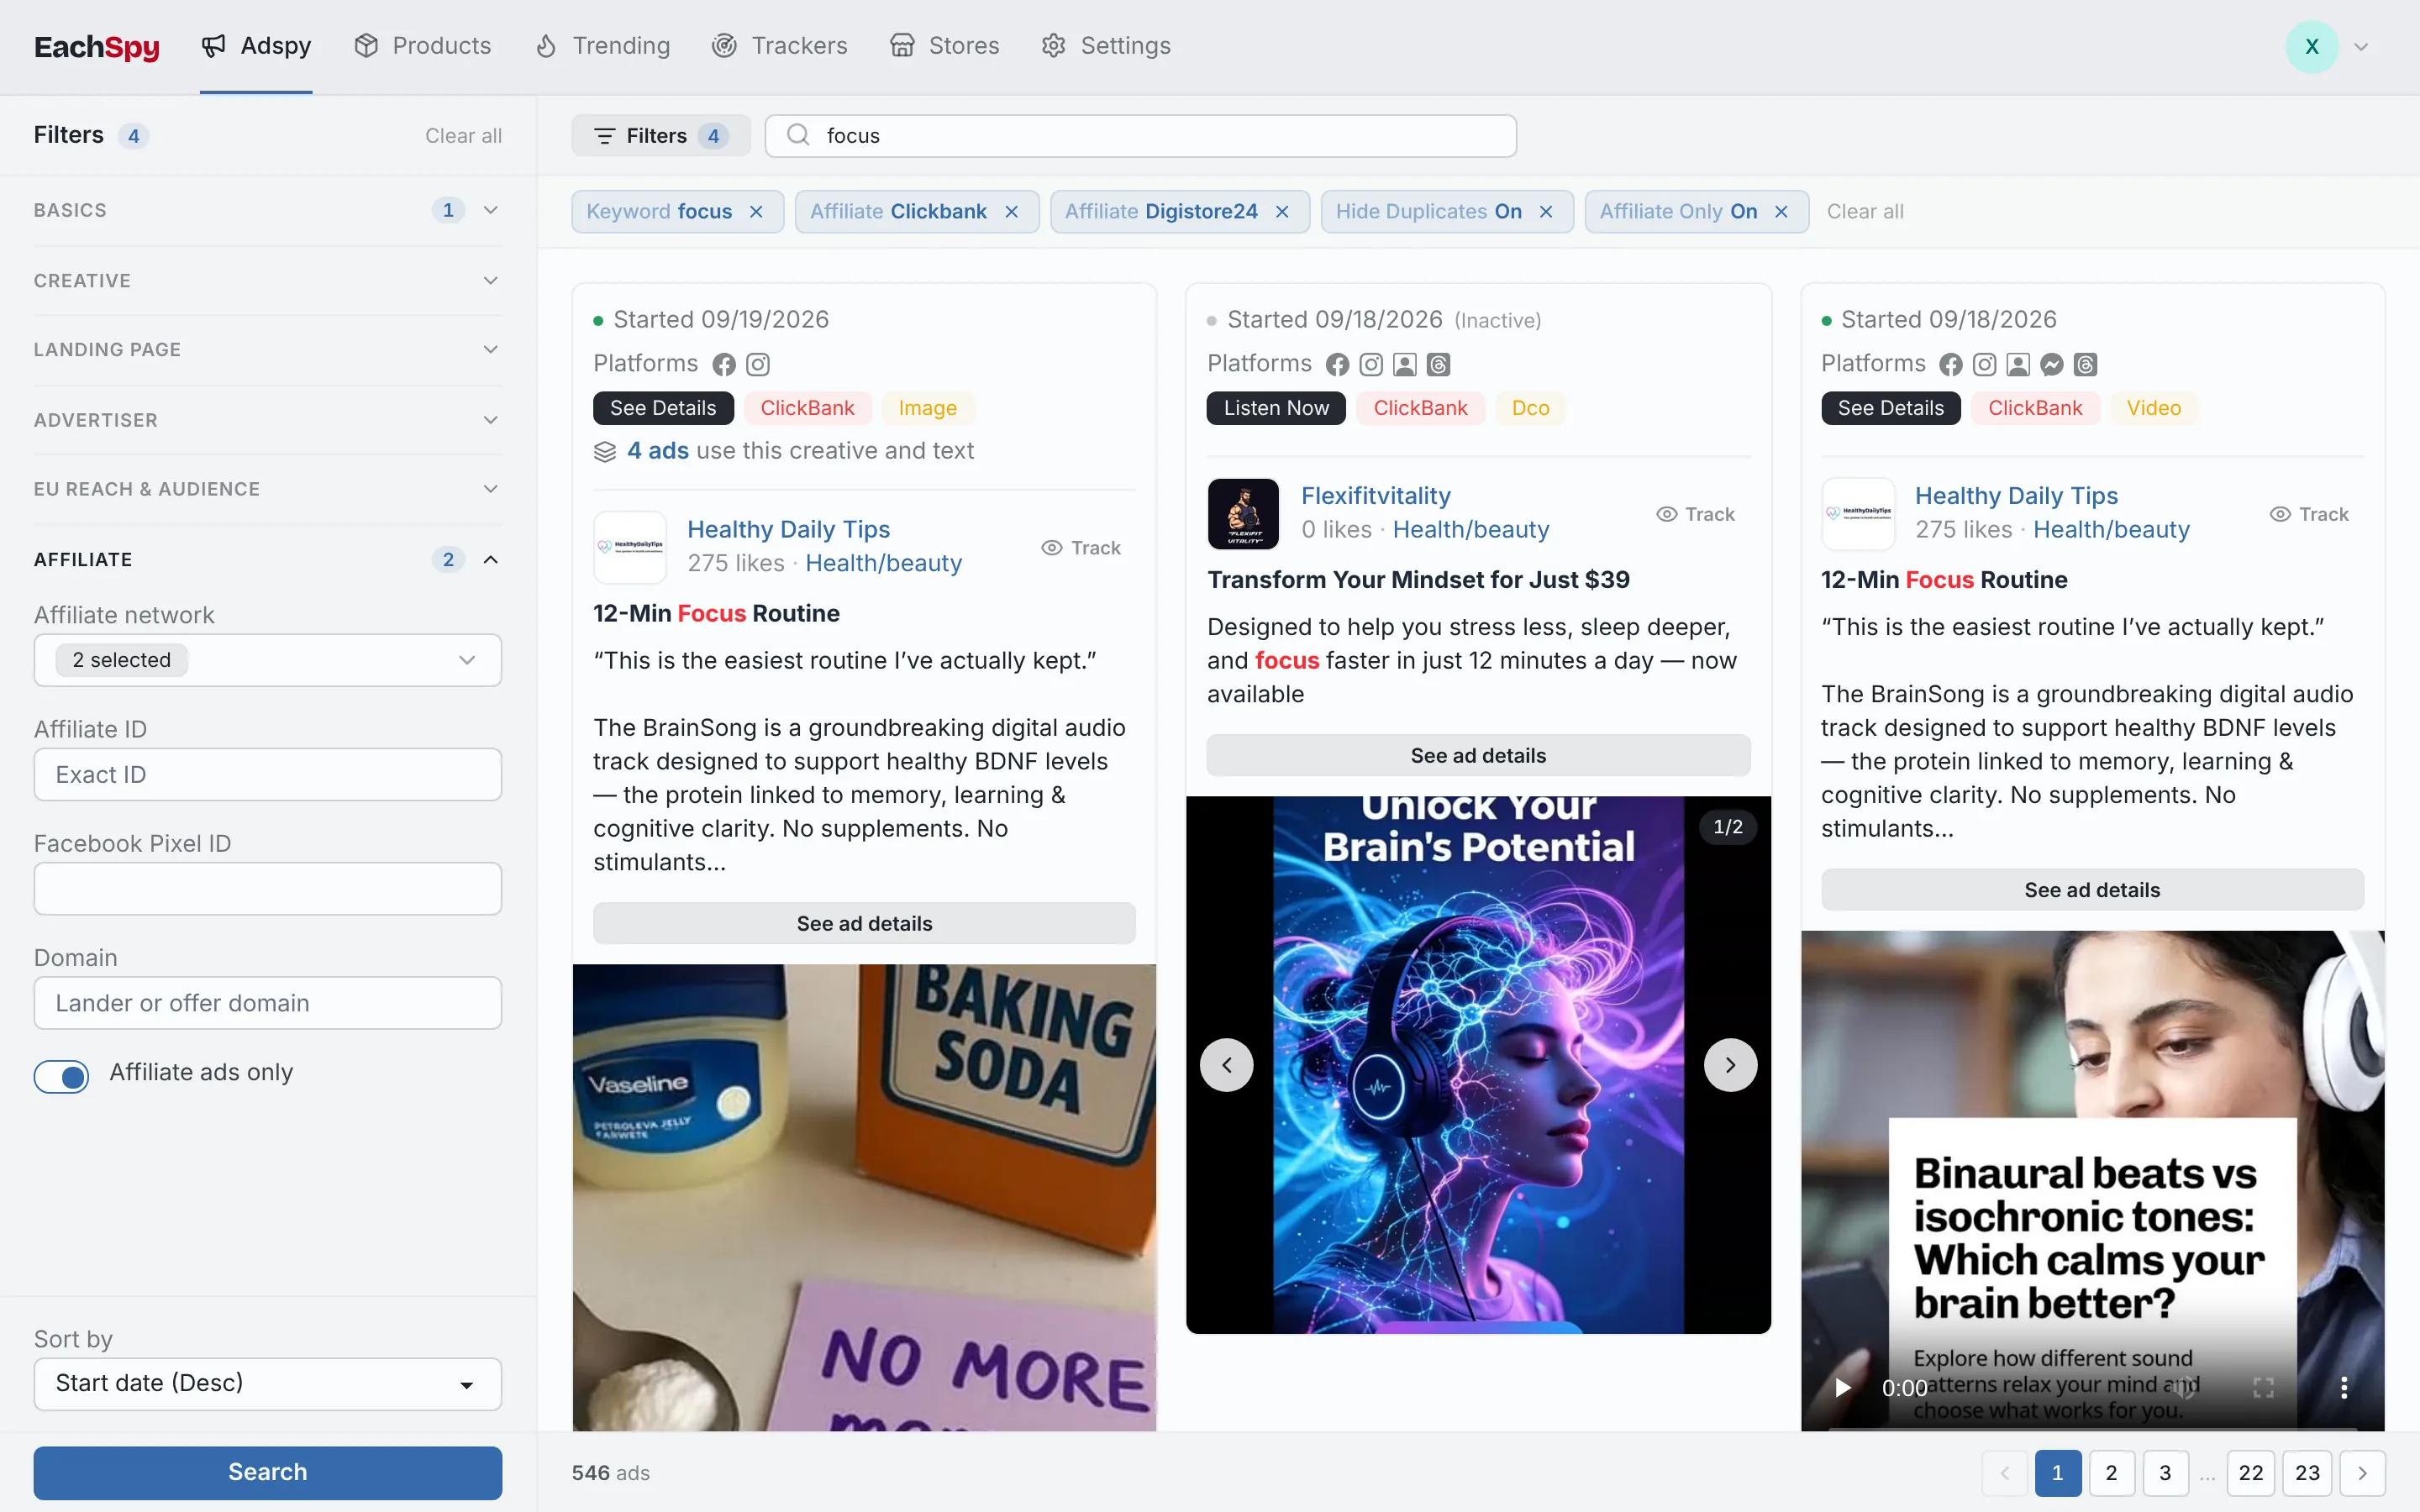Click See Details on 09/19/2026 ad

click(x=663, y=408)
